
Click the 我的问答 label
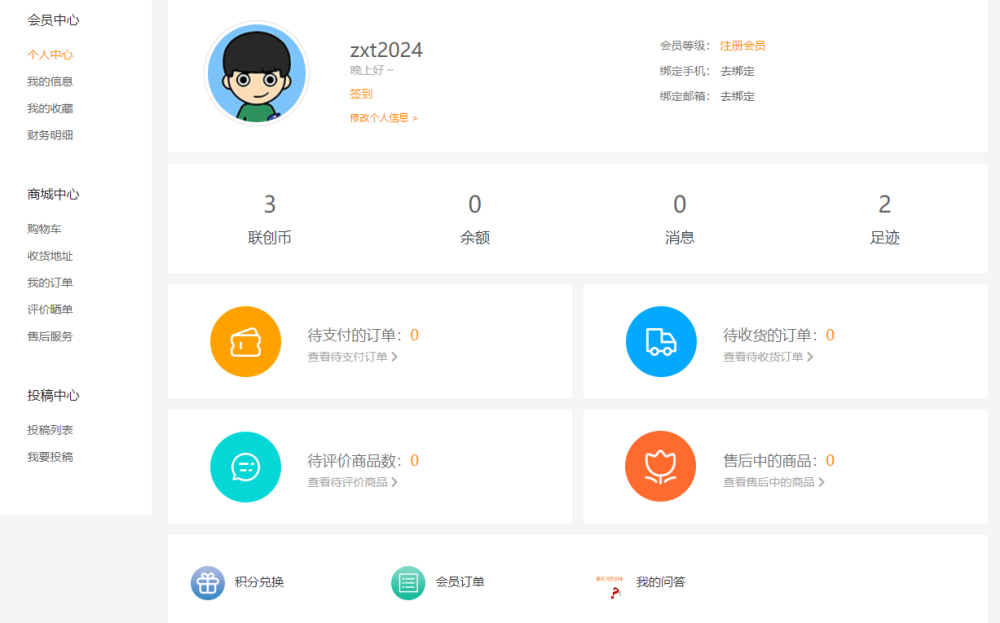[661, 582]
